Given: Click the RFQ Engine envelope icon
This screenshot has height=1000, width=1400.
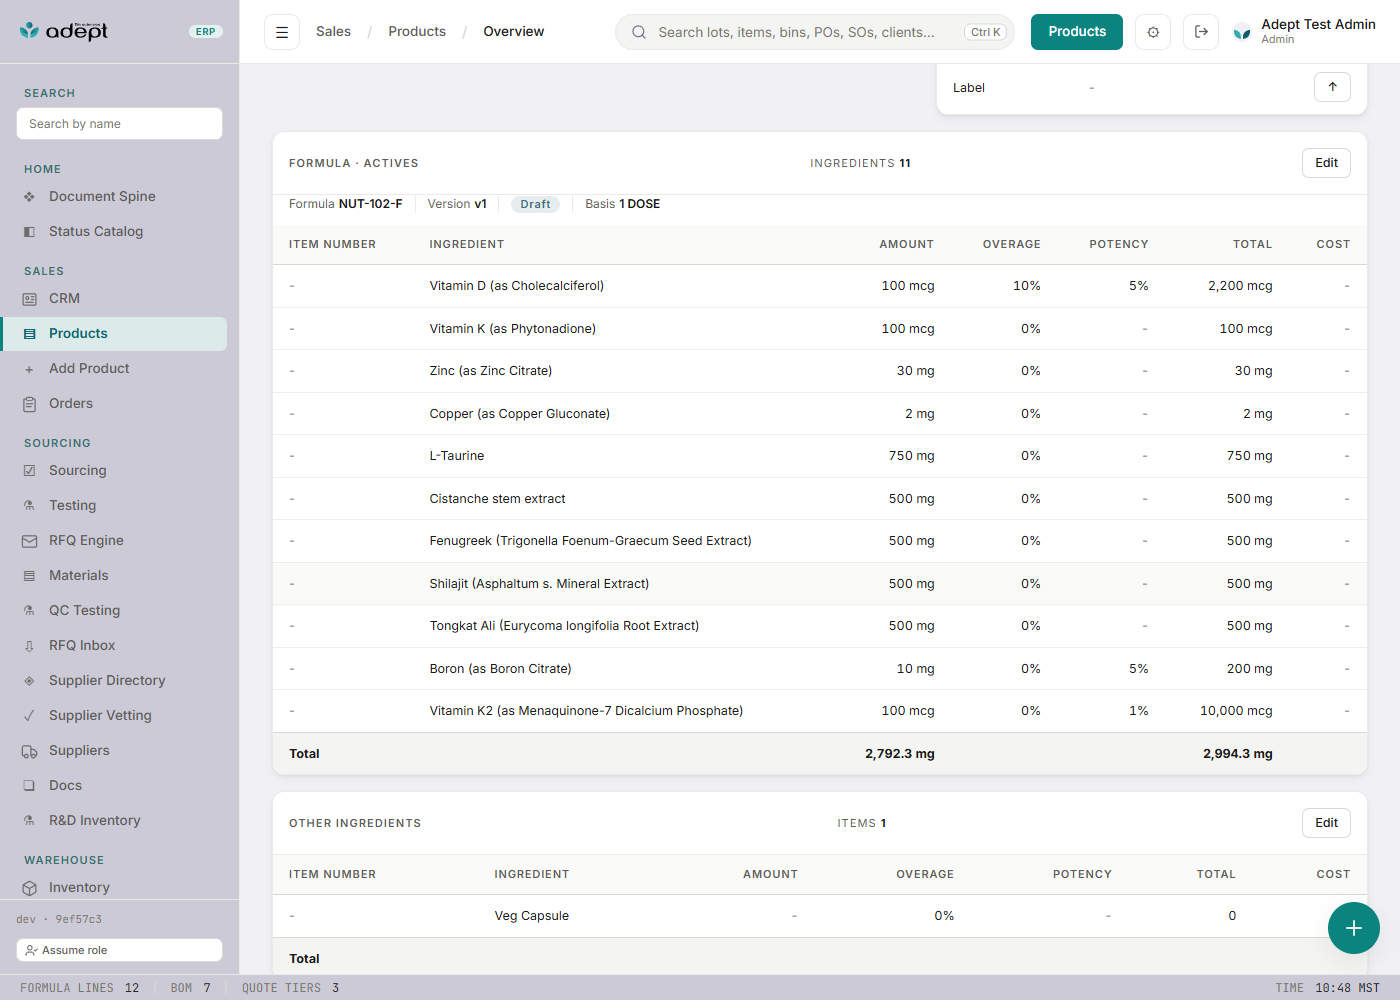Looking at the screenshot, I should (29, 541).
